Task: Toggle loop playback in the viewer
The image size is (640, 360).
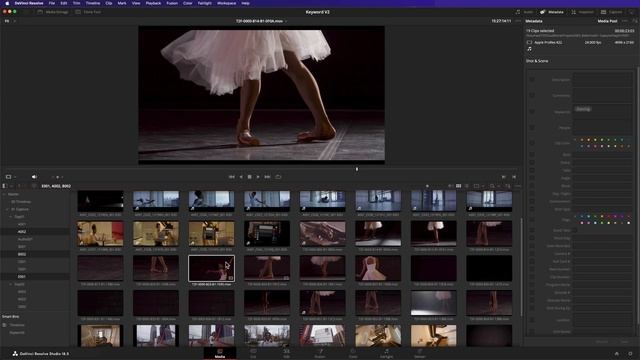Action: tap(278, 177)
